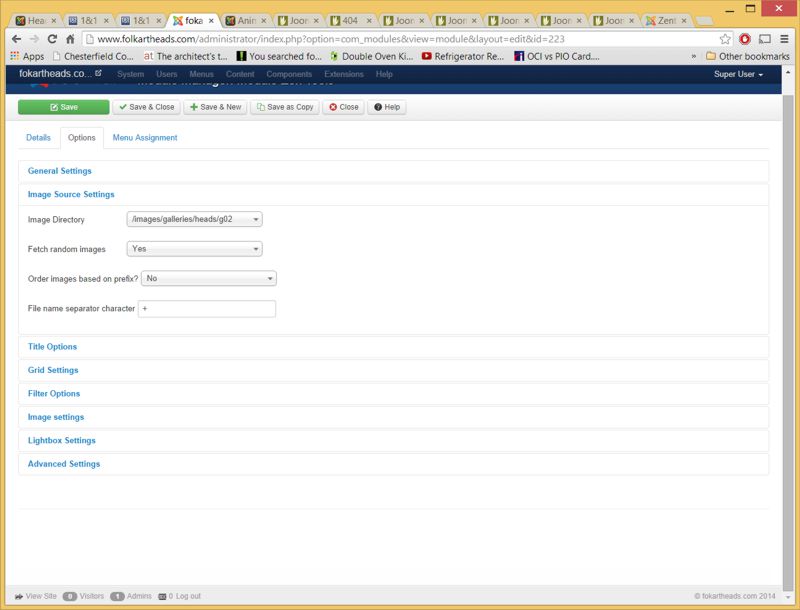Open the Joomla Help menu
The width and height of the screenshot is (800, 610).
tap(384, 74)
